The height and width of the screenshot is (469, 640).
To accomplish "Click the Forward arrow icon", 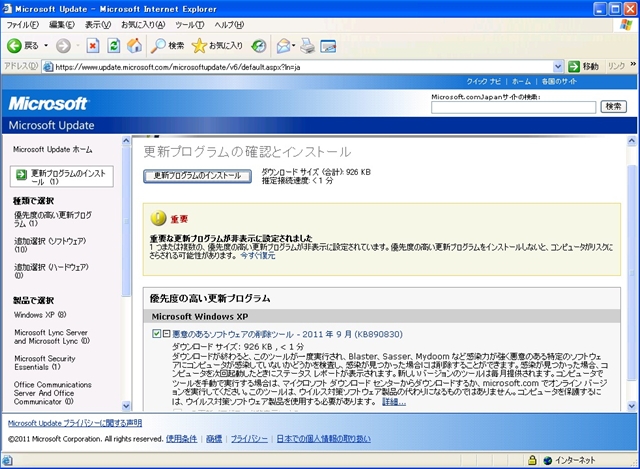I will click(x=63, y=46).
